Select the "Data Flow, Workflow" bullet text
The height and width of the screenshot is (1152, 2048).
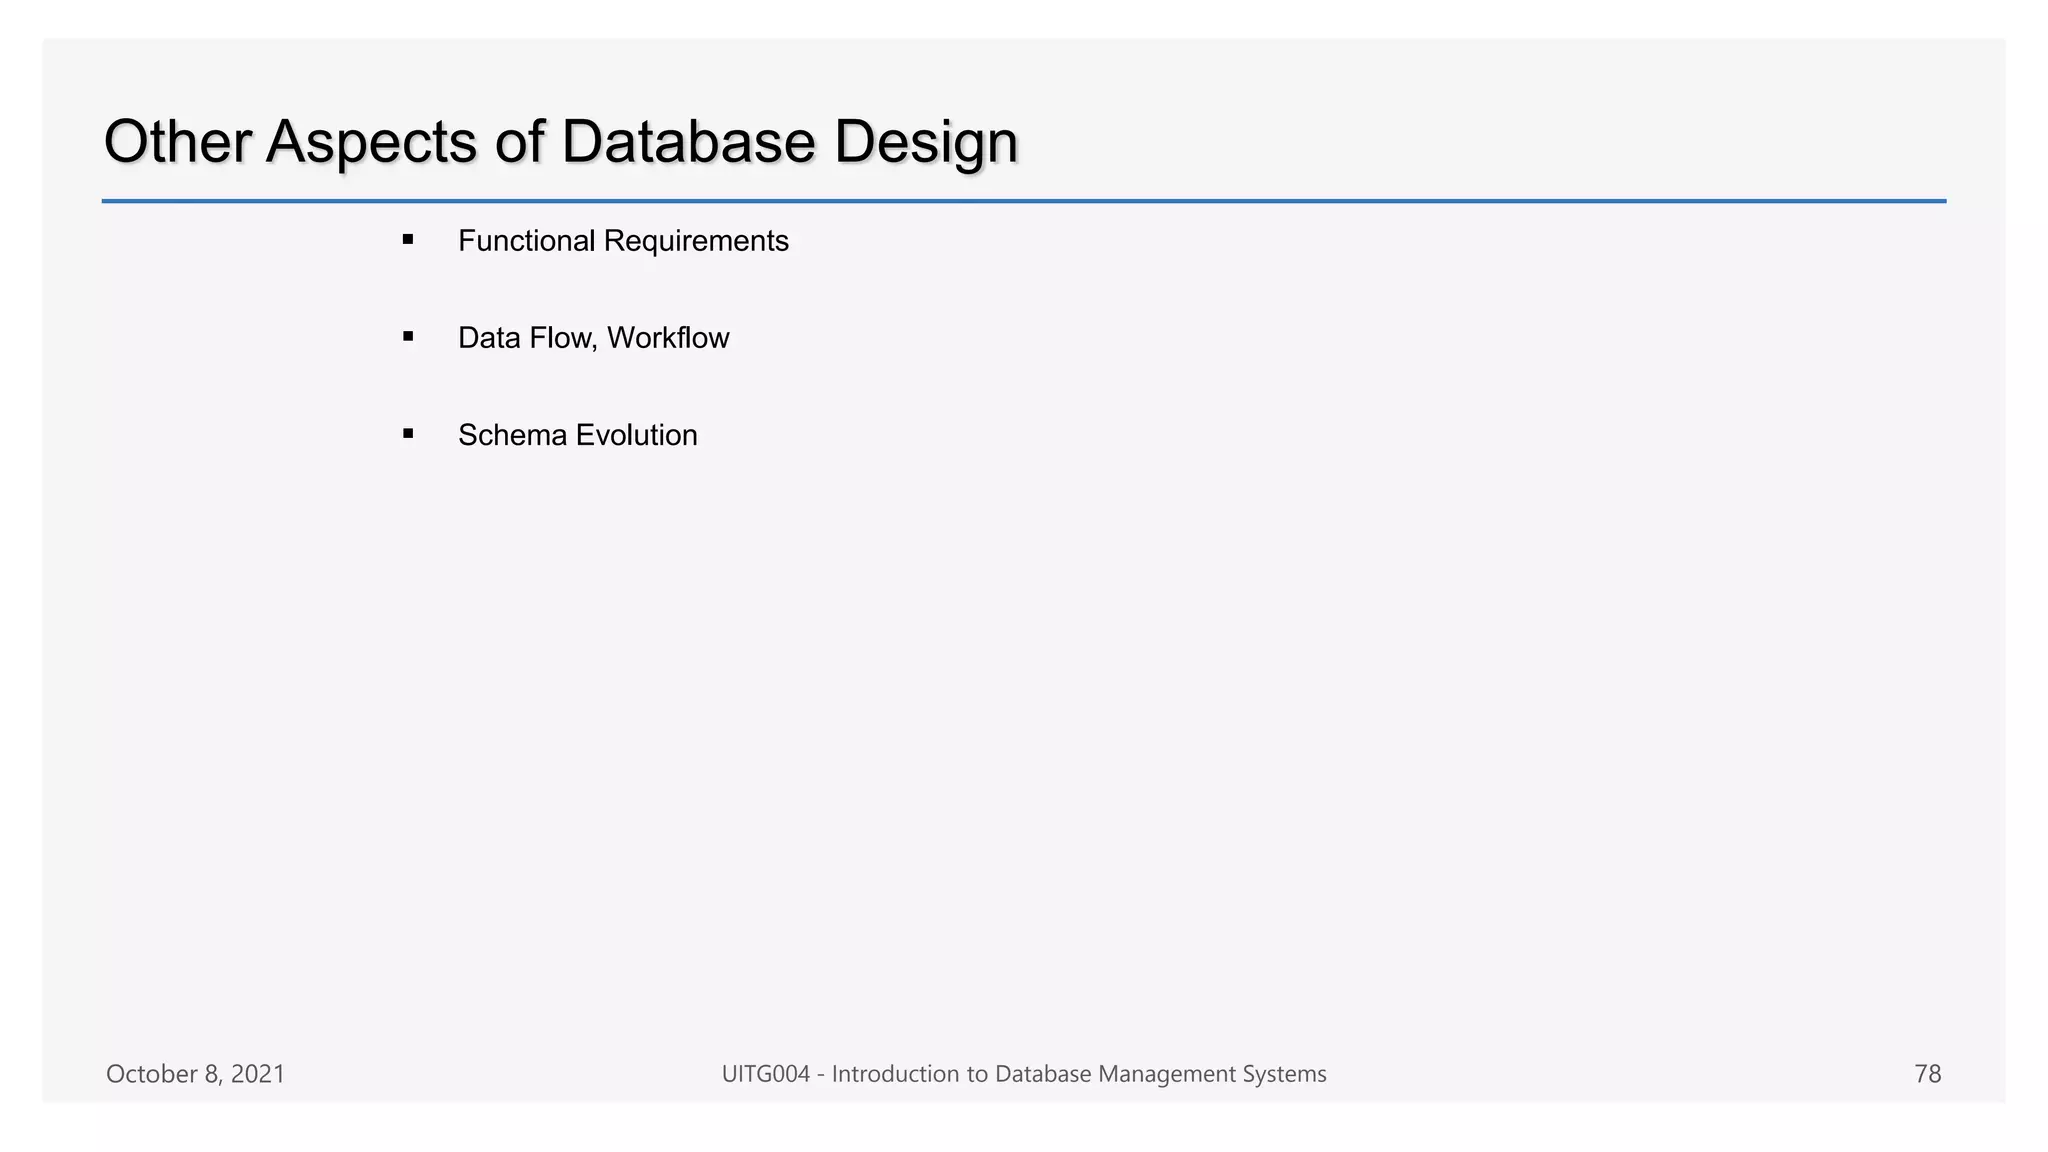click(x=593, y=338)
